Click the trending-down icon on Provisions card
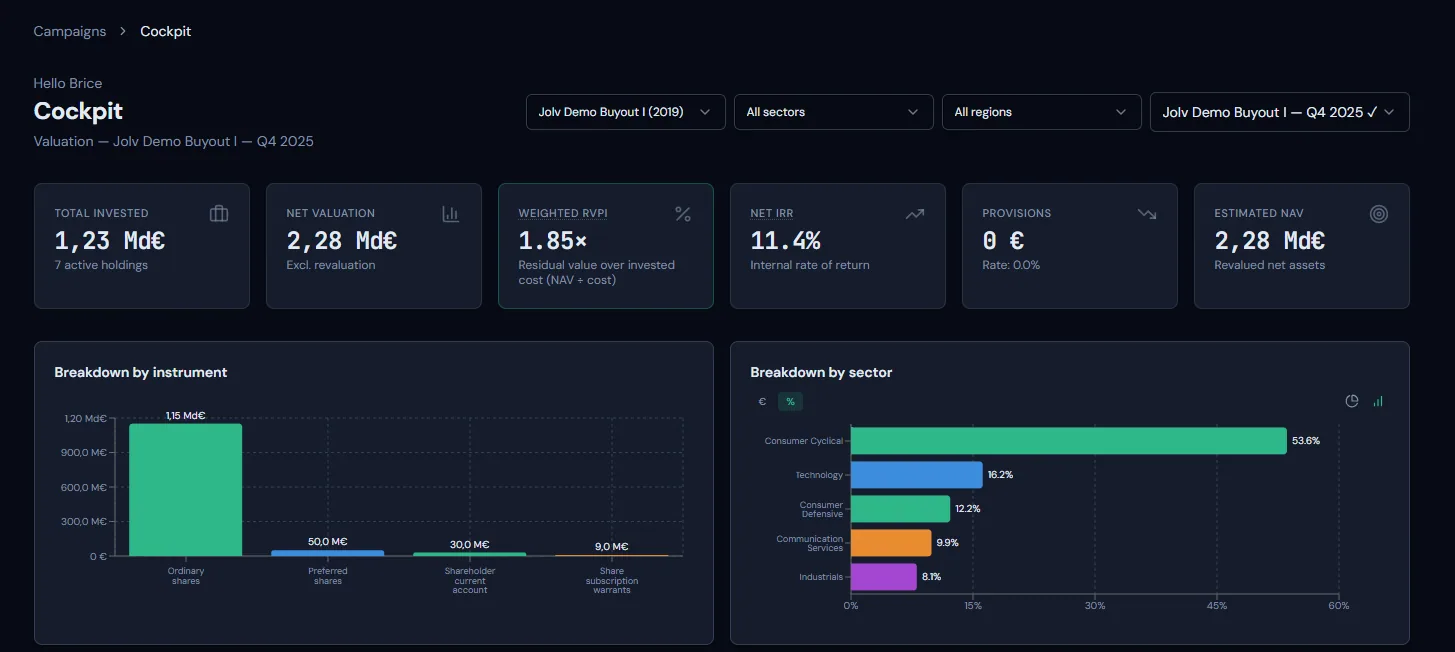This screenshot has width=1455, height=652. click(x=1147, y=214)
